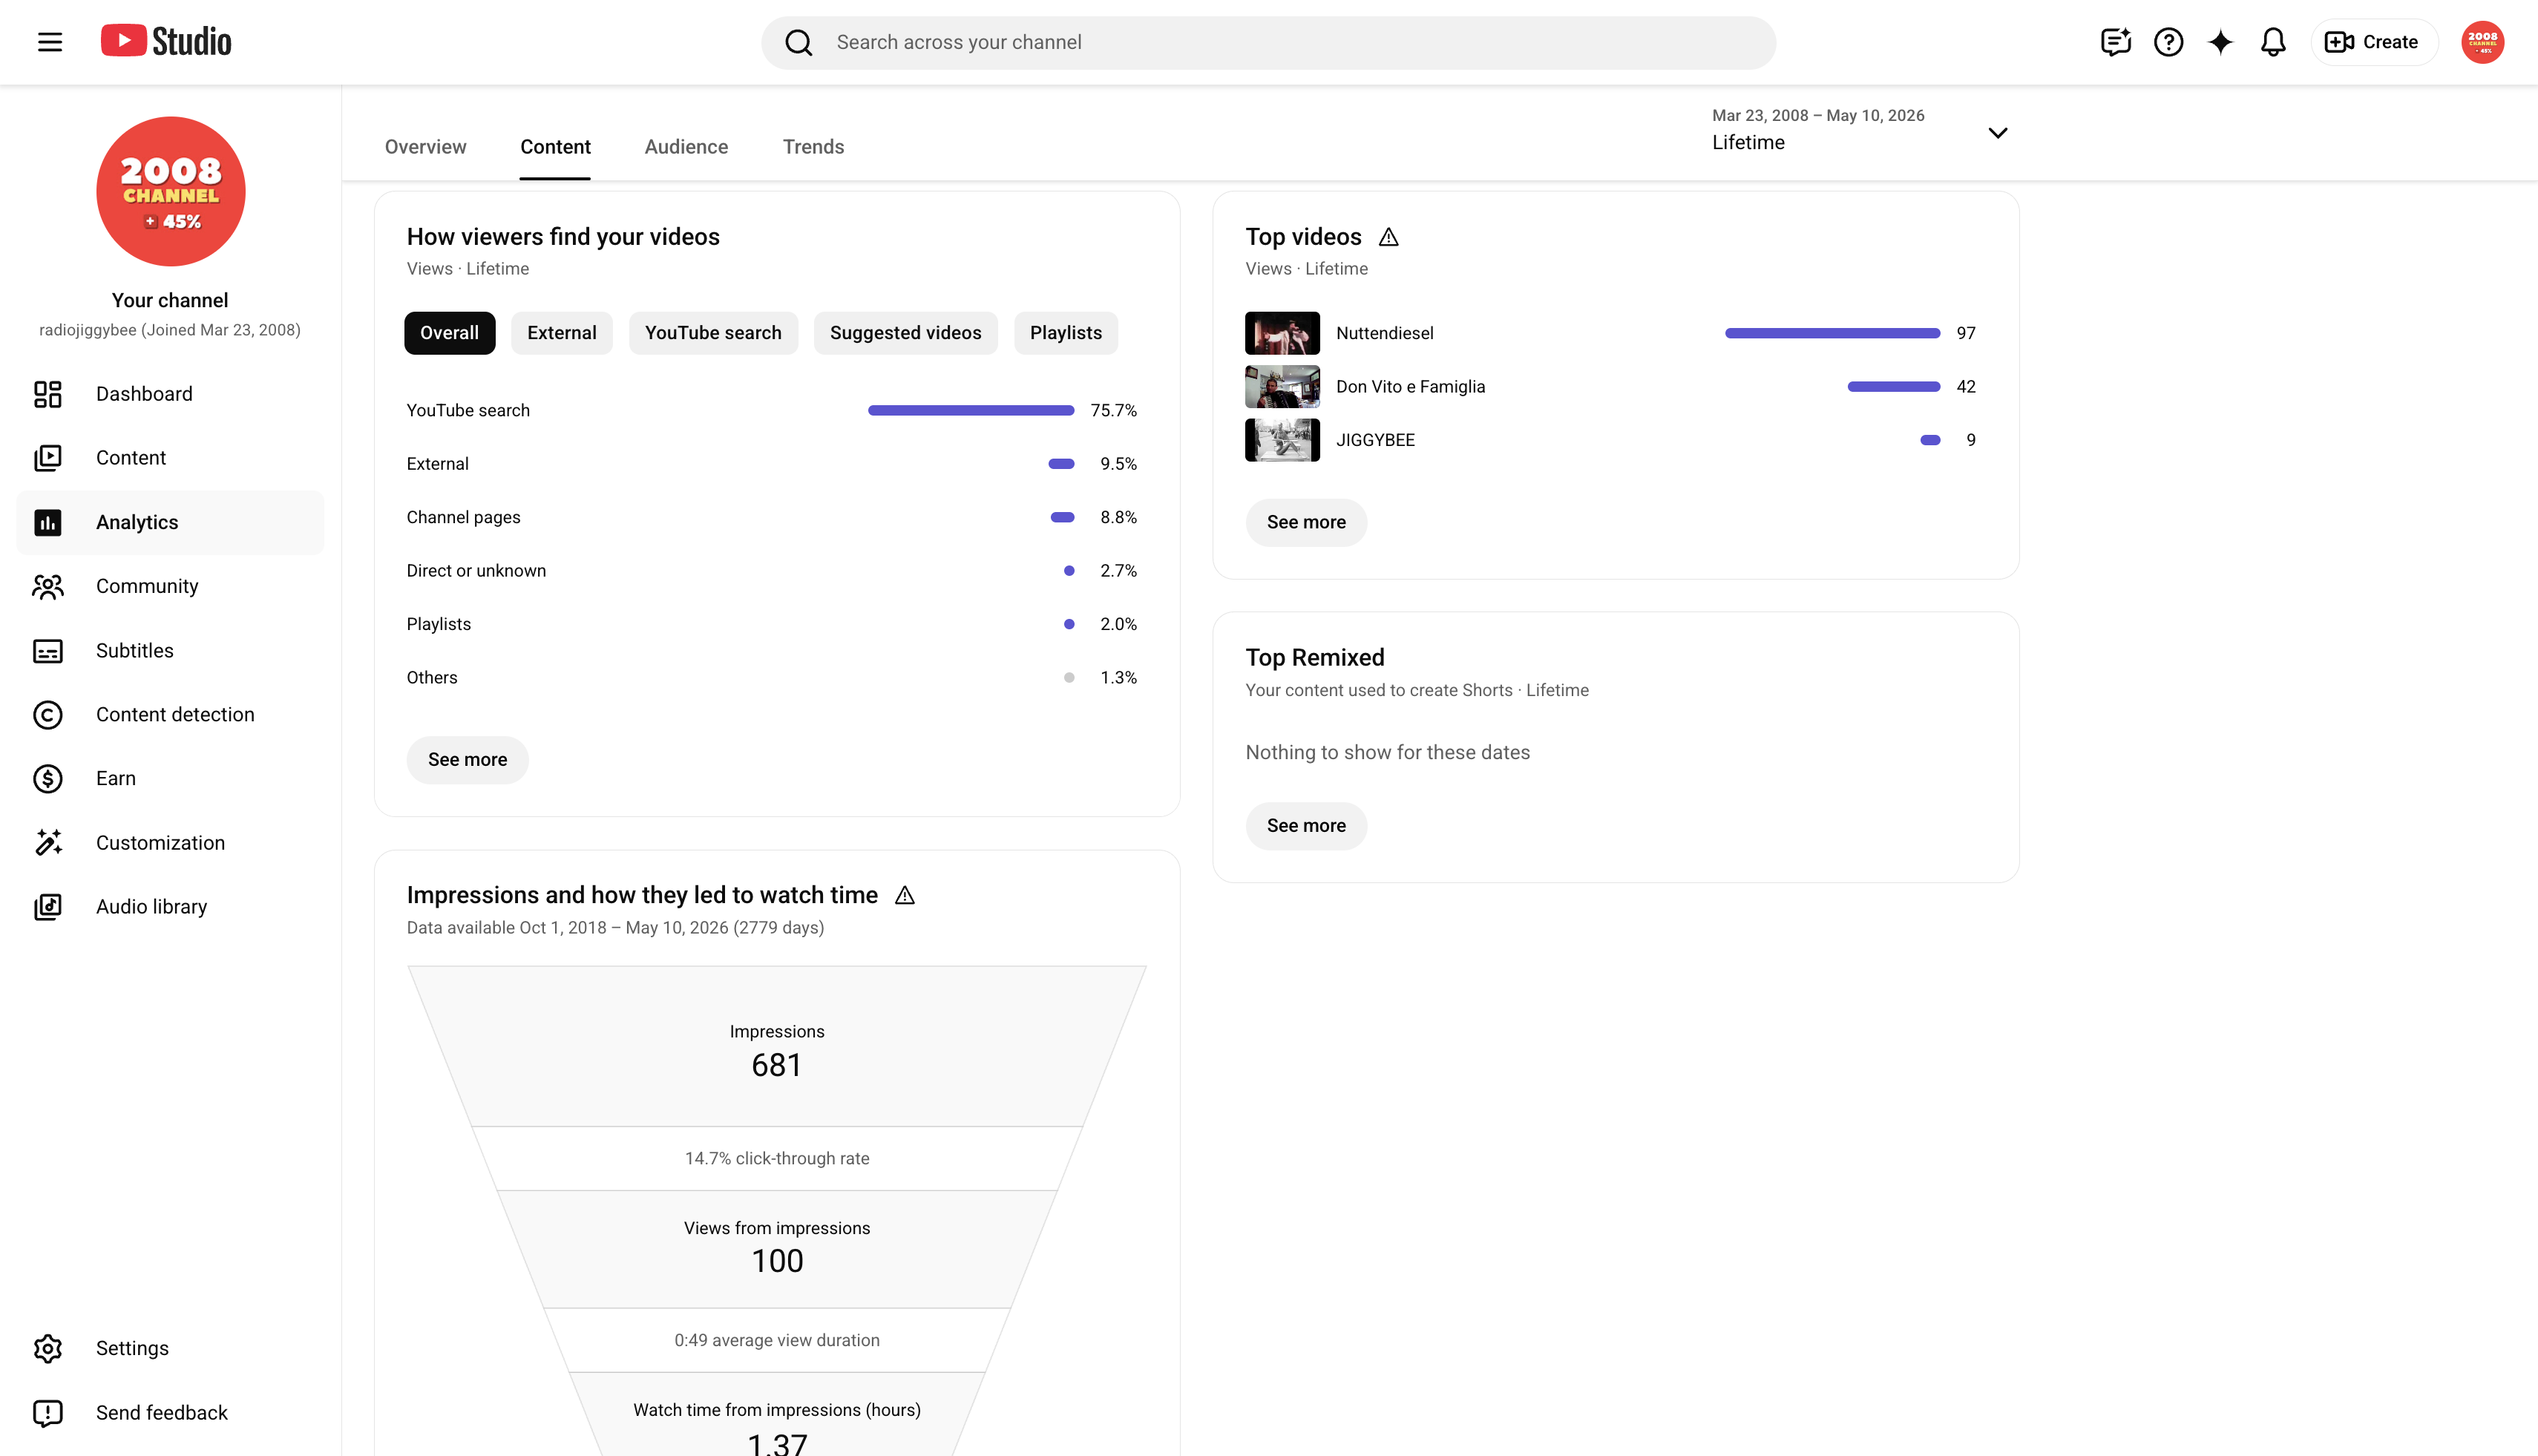Open the notifications bell
This screenshot has width=2538, height=1456.
pyautogui.click(x=2273, y=42)
